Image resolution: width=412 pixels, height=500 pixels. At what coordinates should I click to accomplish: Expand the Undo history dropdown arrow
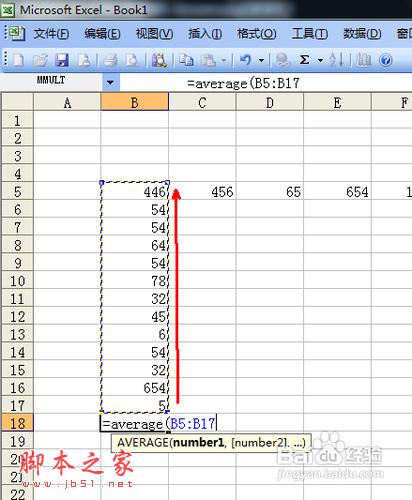coord(261,60)
